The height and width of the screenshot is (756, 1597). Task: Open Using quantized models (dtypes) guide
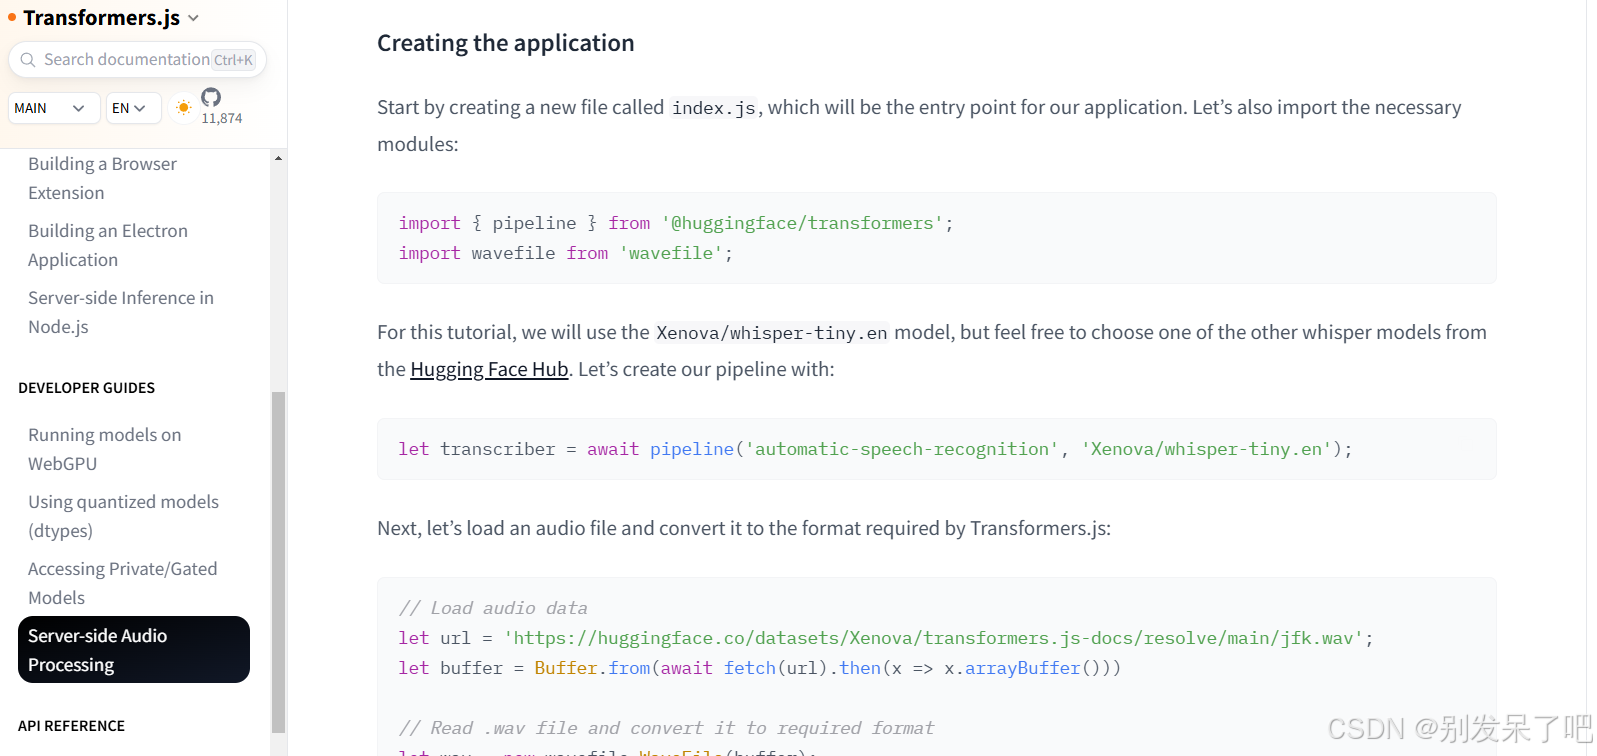click(123, 516)
